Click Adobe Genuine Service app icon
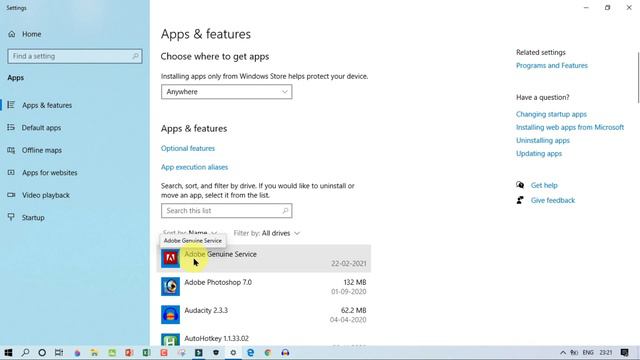This screenshot has width=640, height=360. [170, 258]
